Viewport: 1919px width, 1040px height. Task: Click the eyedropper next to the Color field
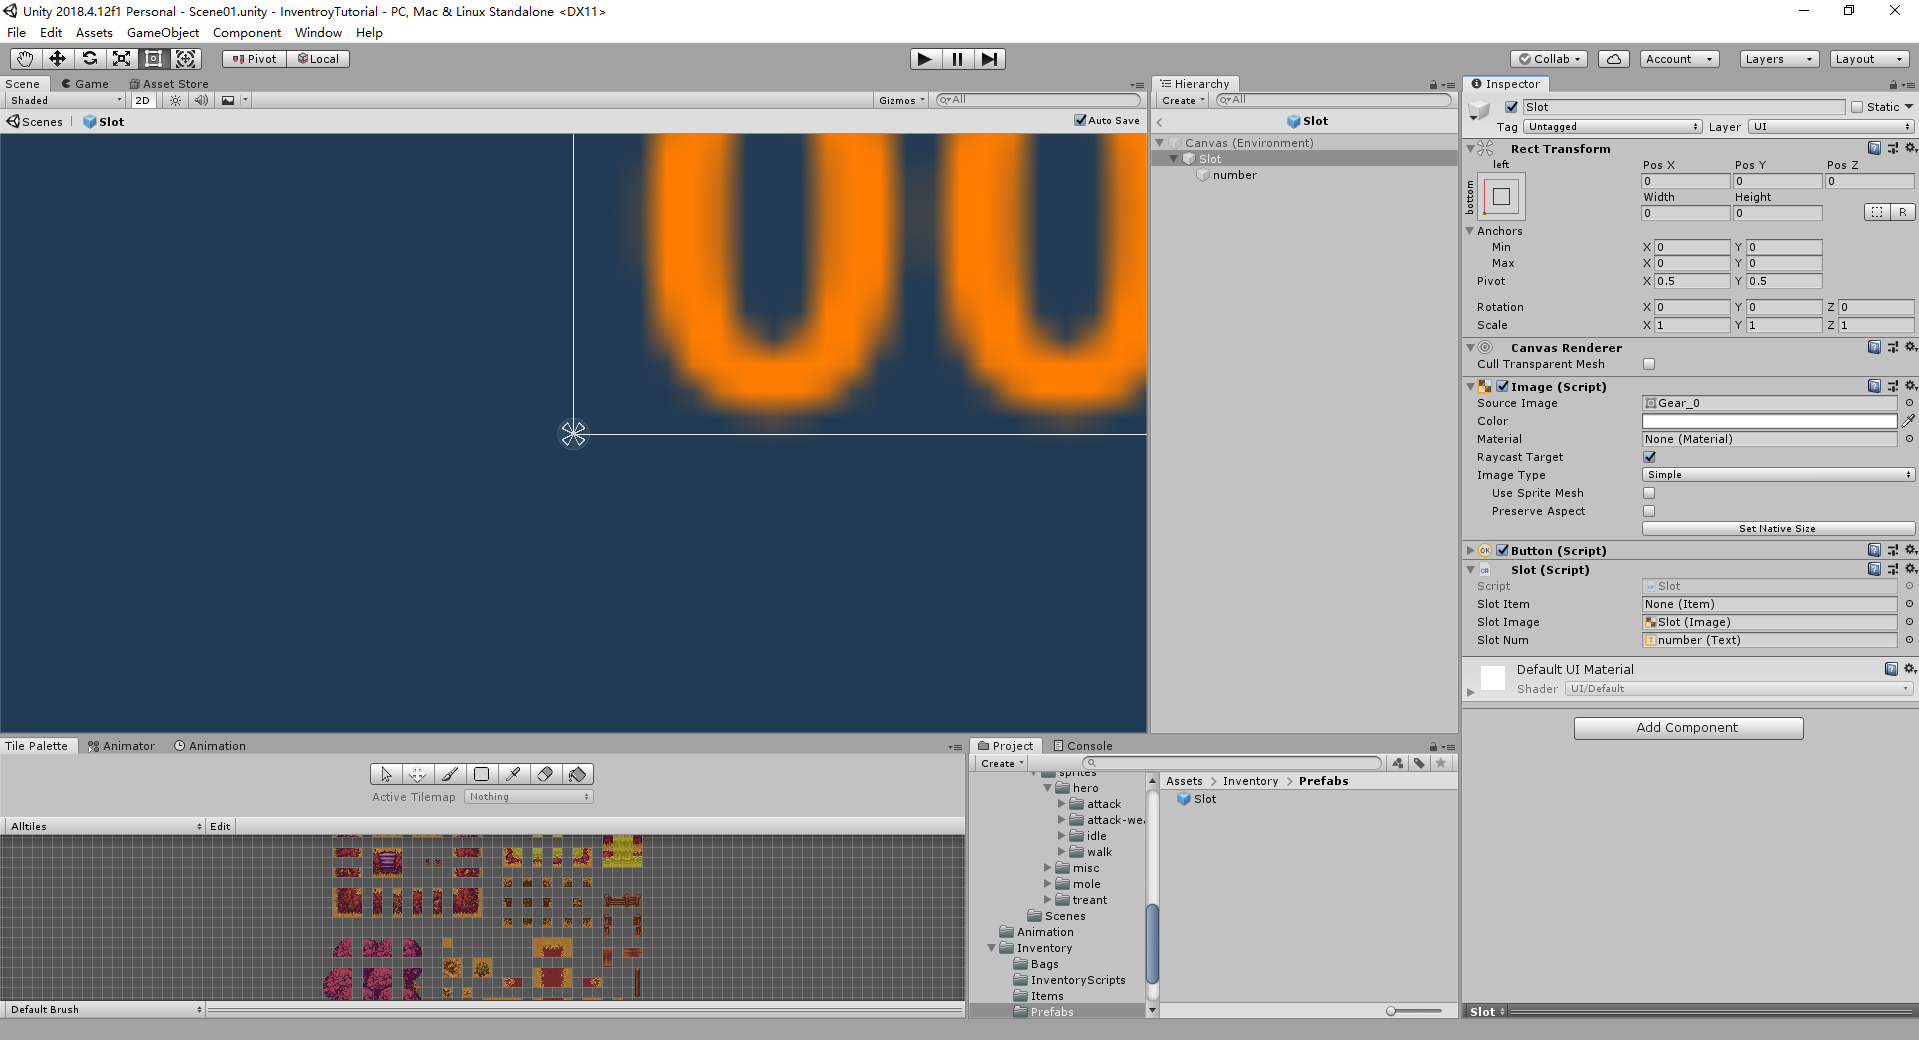click(x=1909, y=421)
